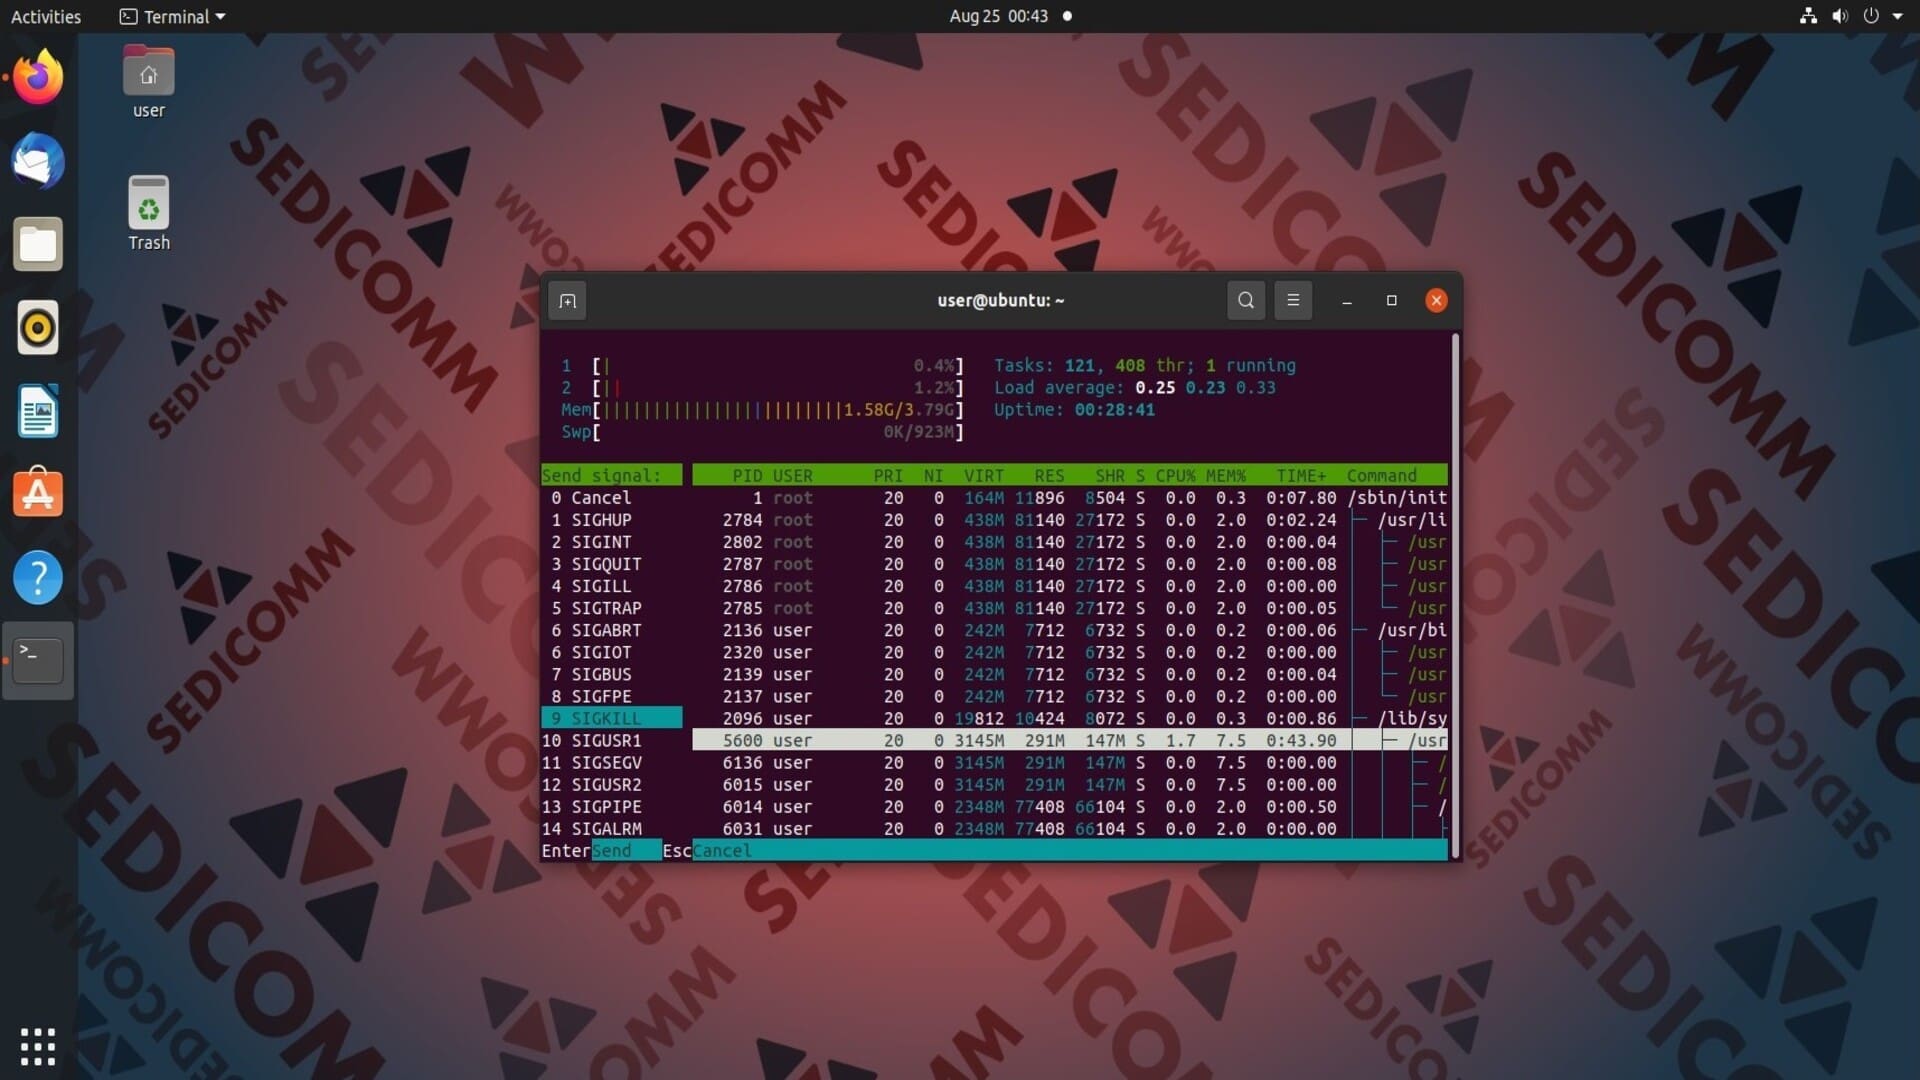Select 3 SIGQUIT signal
The image size is (1920, 1080).
pyautogui.click(x=612, y=564)
